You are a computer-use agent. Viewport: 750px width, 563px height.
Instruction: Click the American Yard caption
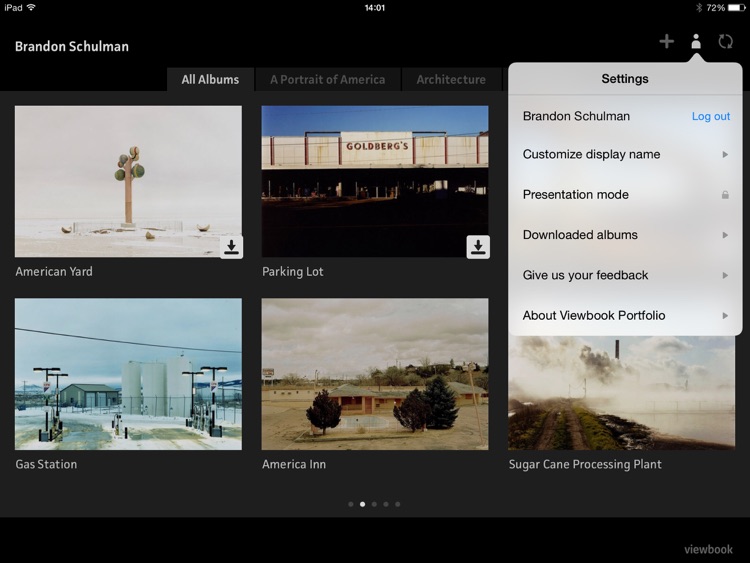pyautogui.click(x=54, y=272)
